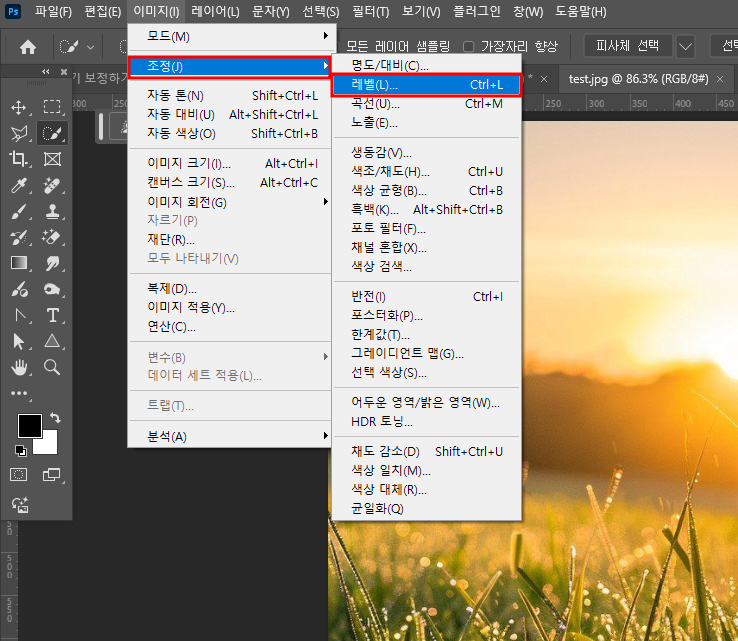738x641 pixels.
Task: Select the Triangle shape tool
Action: point(52,341)
